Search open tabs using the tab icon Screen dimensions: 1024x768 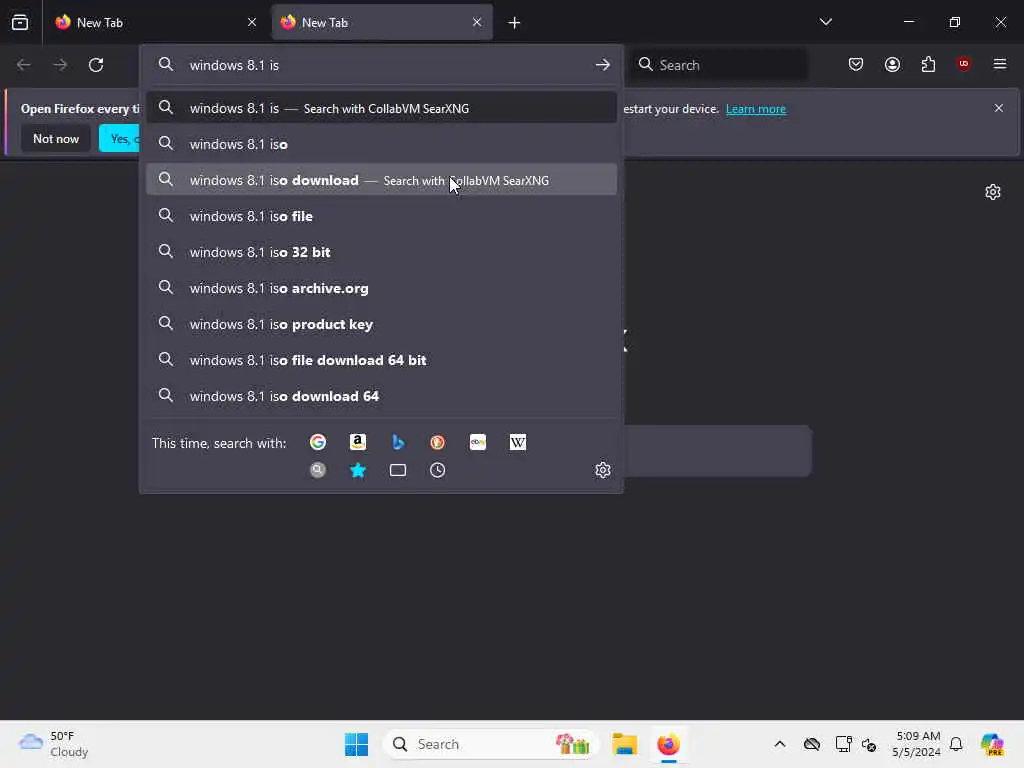[398, 470]
